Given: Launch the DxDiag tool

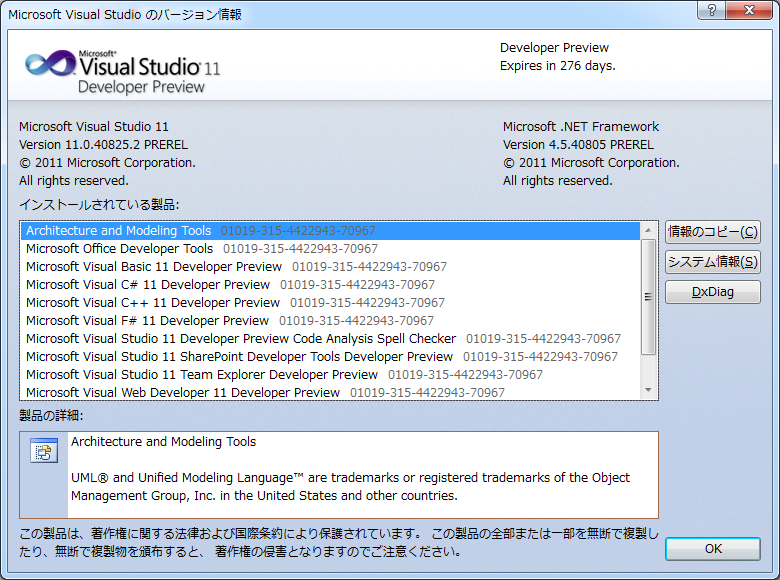Looking at the screenshot, I should coord(712,292).
